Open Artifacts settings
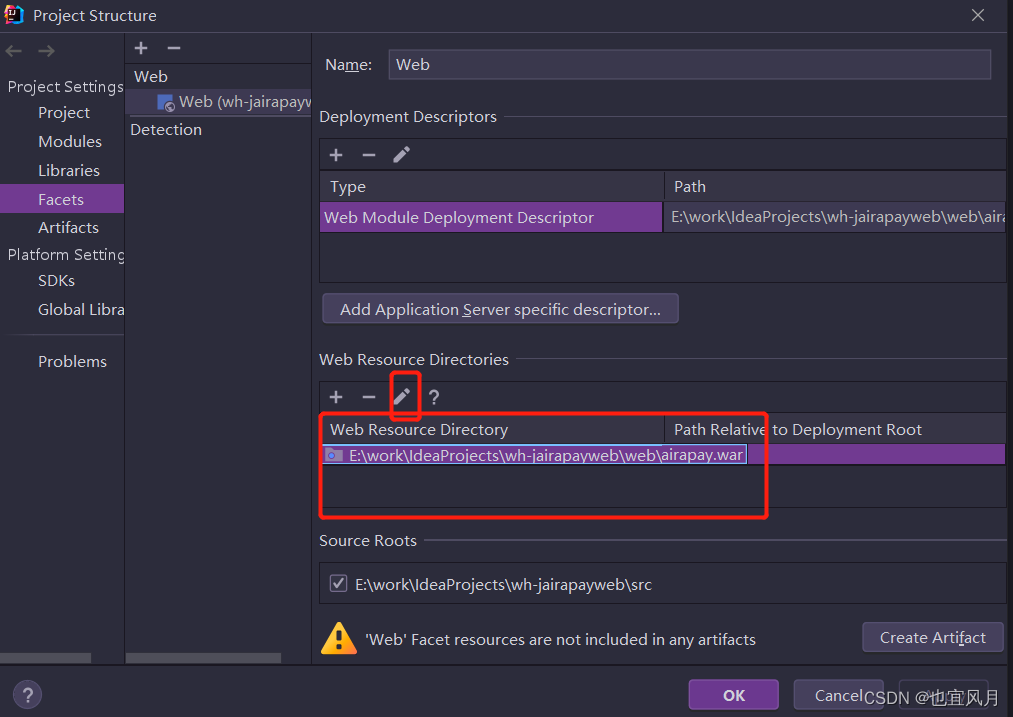 [68, 227]
